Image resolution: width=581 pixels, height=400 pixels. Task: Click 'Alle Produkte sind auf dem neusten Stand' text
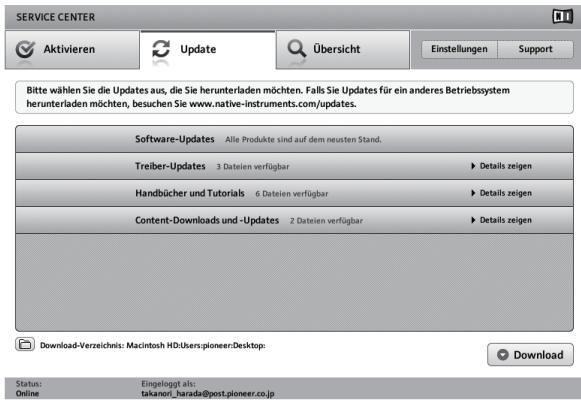(x=303, y=140)
